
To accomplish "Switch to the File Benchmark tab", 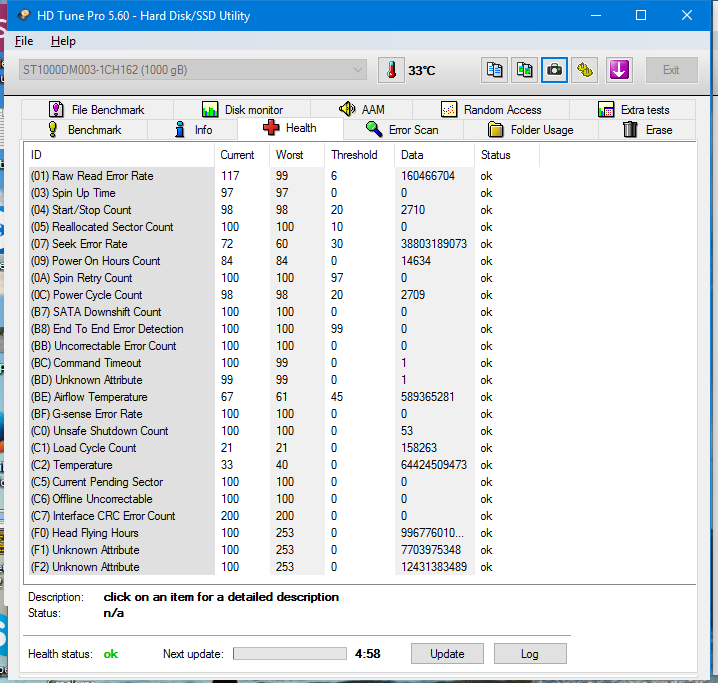I will pos(97,110).
